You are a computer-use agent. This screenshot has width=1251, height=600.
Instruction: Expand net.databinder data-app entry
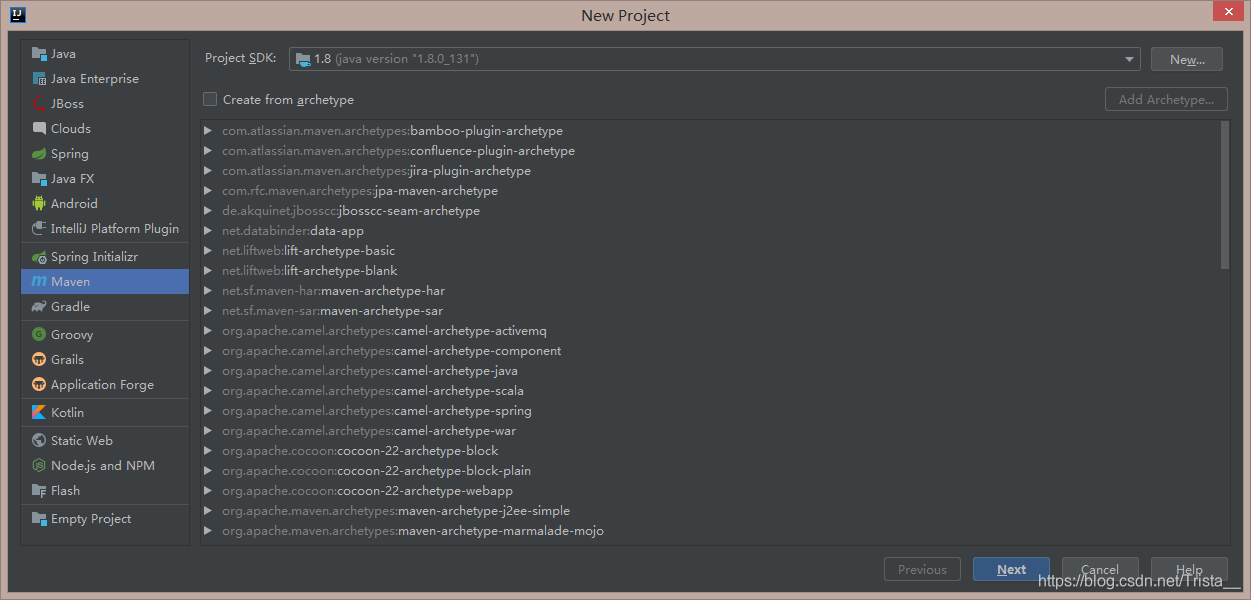point(208,231)
